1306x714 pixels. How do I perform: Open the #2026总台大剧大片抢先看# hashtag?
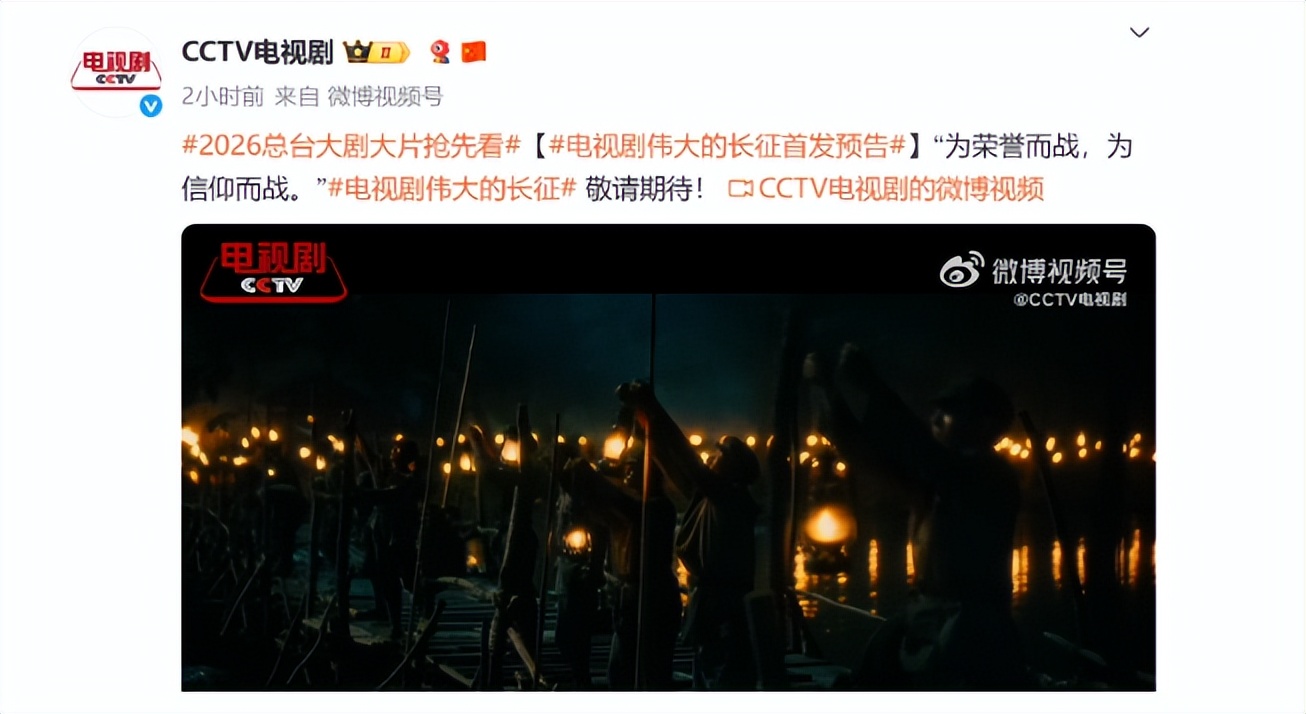click(351, 146)
